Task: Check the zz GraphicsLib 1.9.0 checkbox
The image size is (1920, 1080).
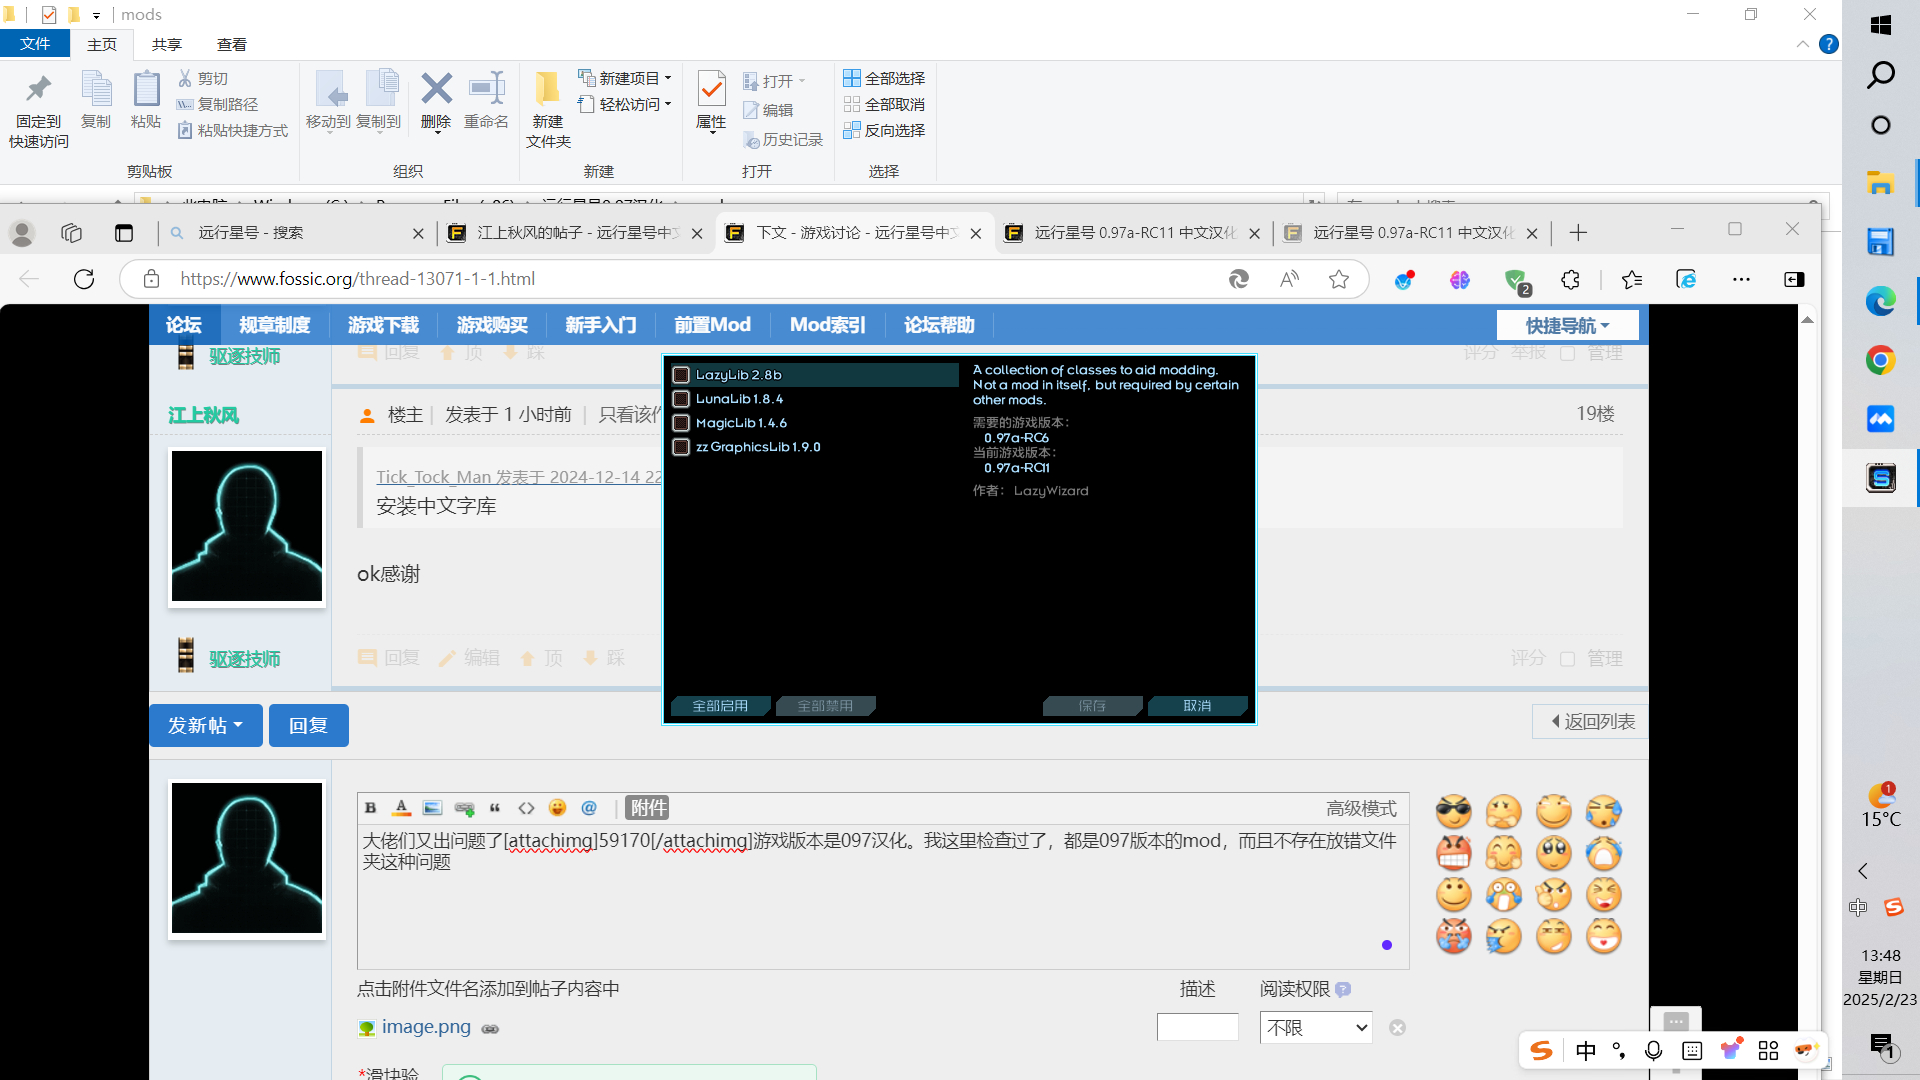Action: 681,447
